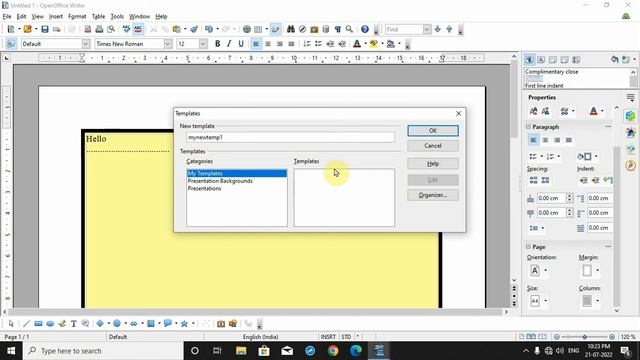This screenshot has width=640, height=360.
Task: Open Google Chrome from taskbar
Action: [333, 351]
